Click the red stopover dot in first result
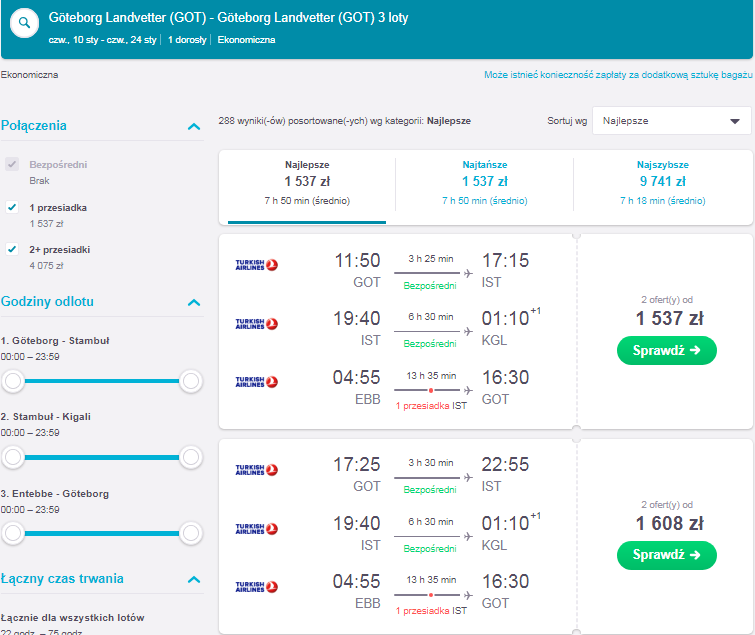This screenshot has height=635, width=755. (430, 390)
